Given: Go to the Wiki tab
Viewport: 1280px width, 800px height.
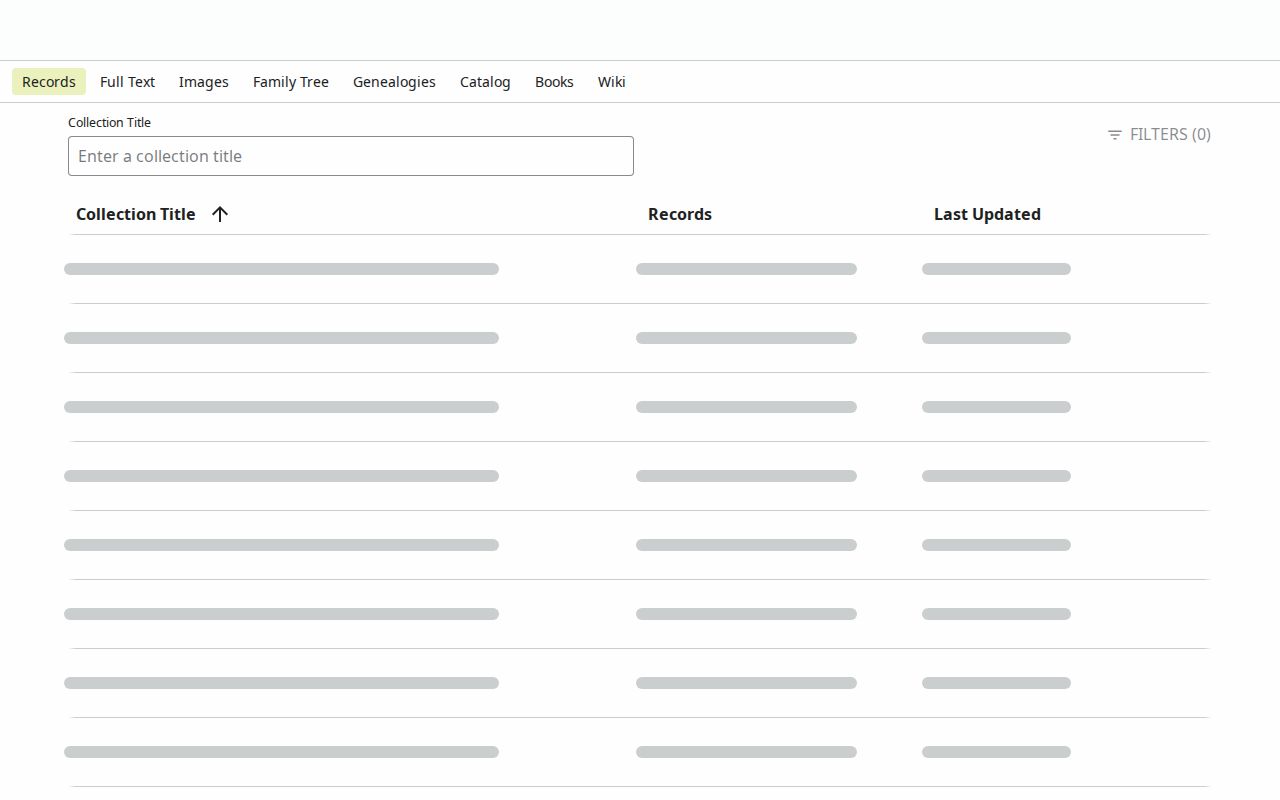Looking at the screenshot, I should (x=612, y=82).
